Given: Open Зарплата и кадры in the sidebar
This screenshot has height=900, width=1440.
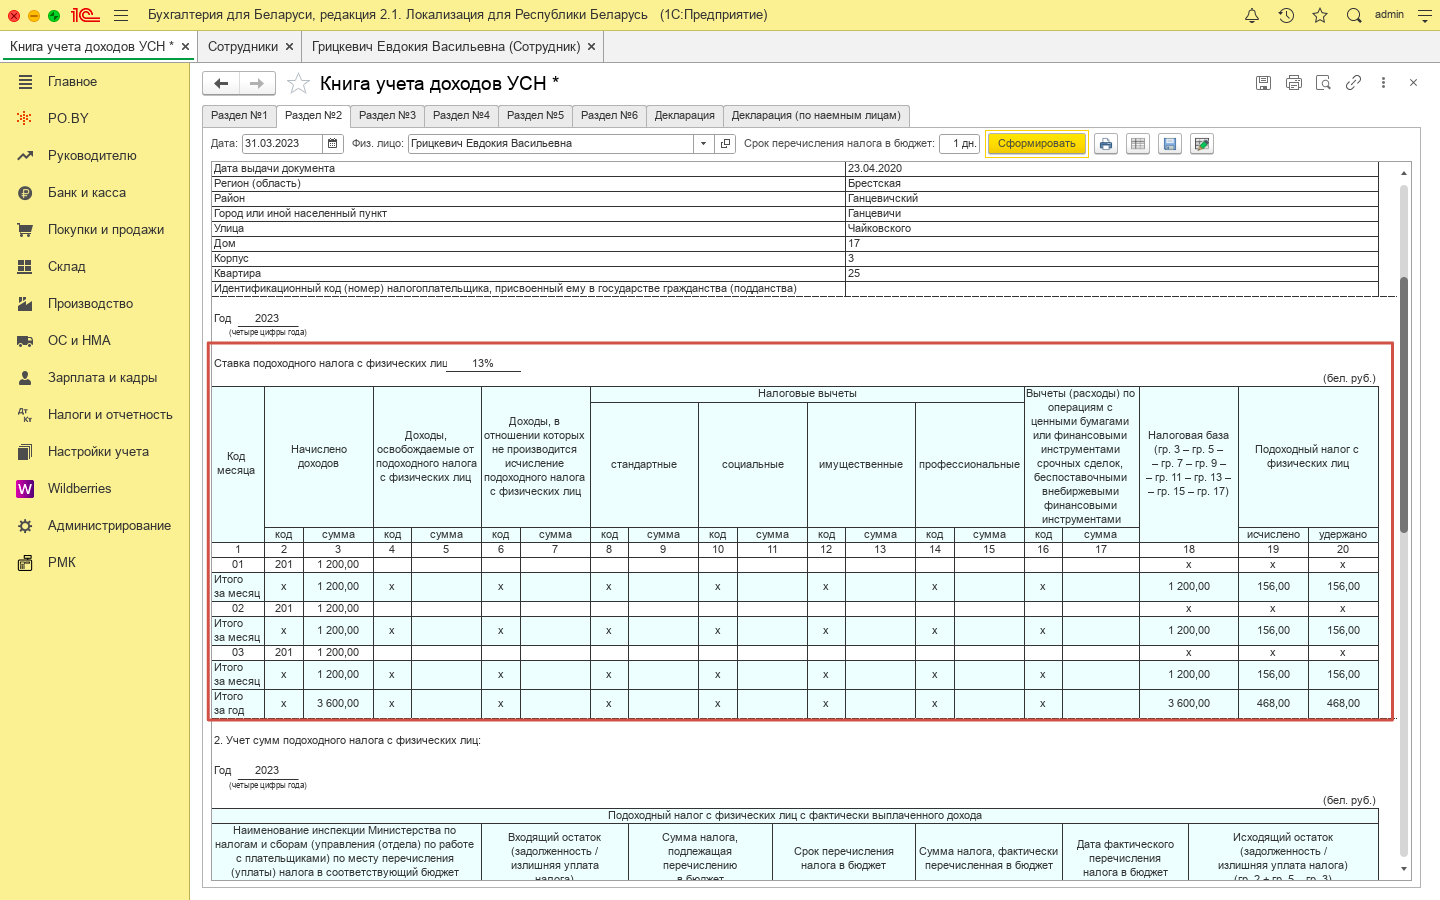Looking at the screenshot, I should (102, 378).
